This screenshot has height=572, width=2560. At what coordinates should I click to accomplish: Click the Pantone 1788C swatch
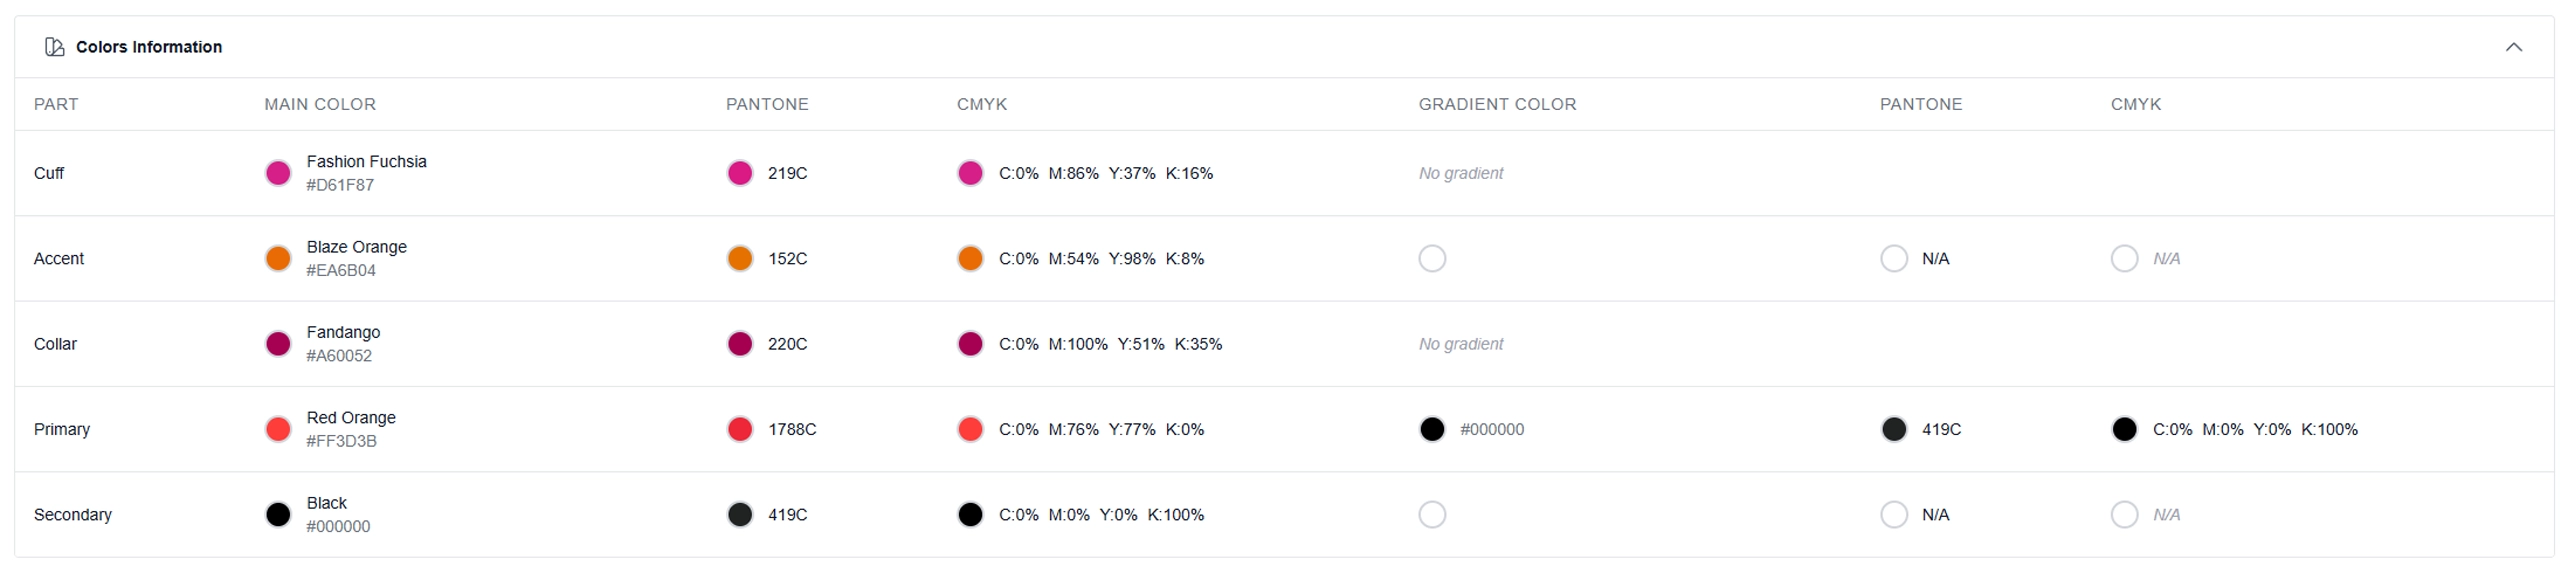click(x=740, y=429)
